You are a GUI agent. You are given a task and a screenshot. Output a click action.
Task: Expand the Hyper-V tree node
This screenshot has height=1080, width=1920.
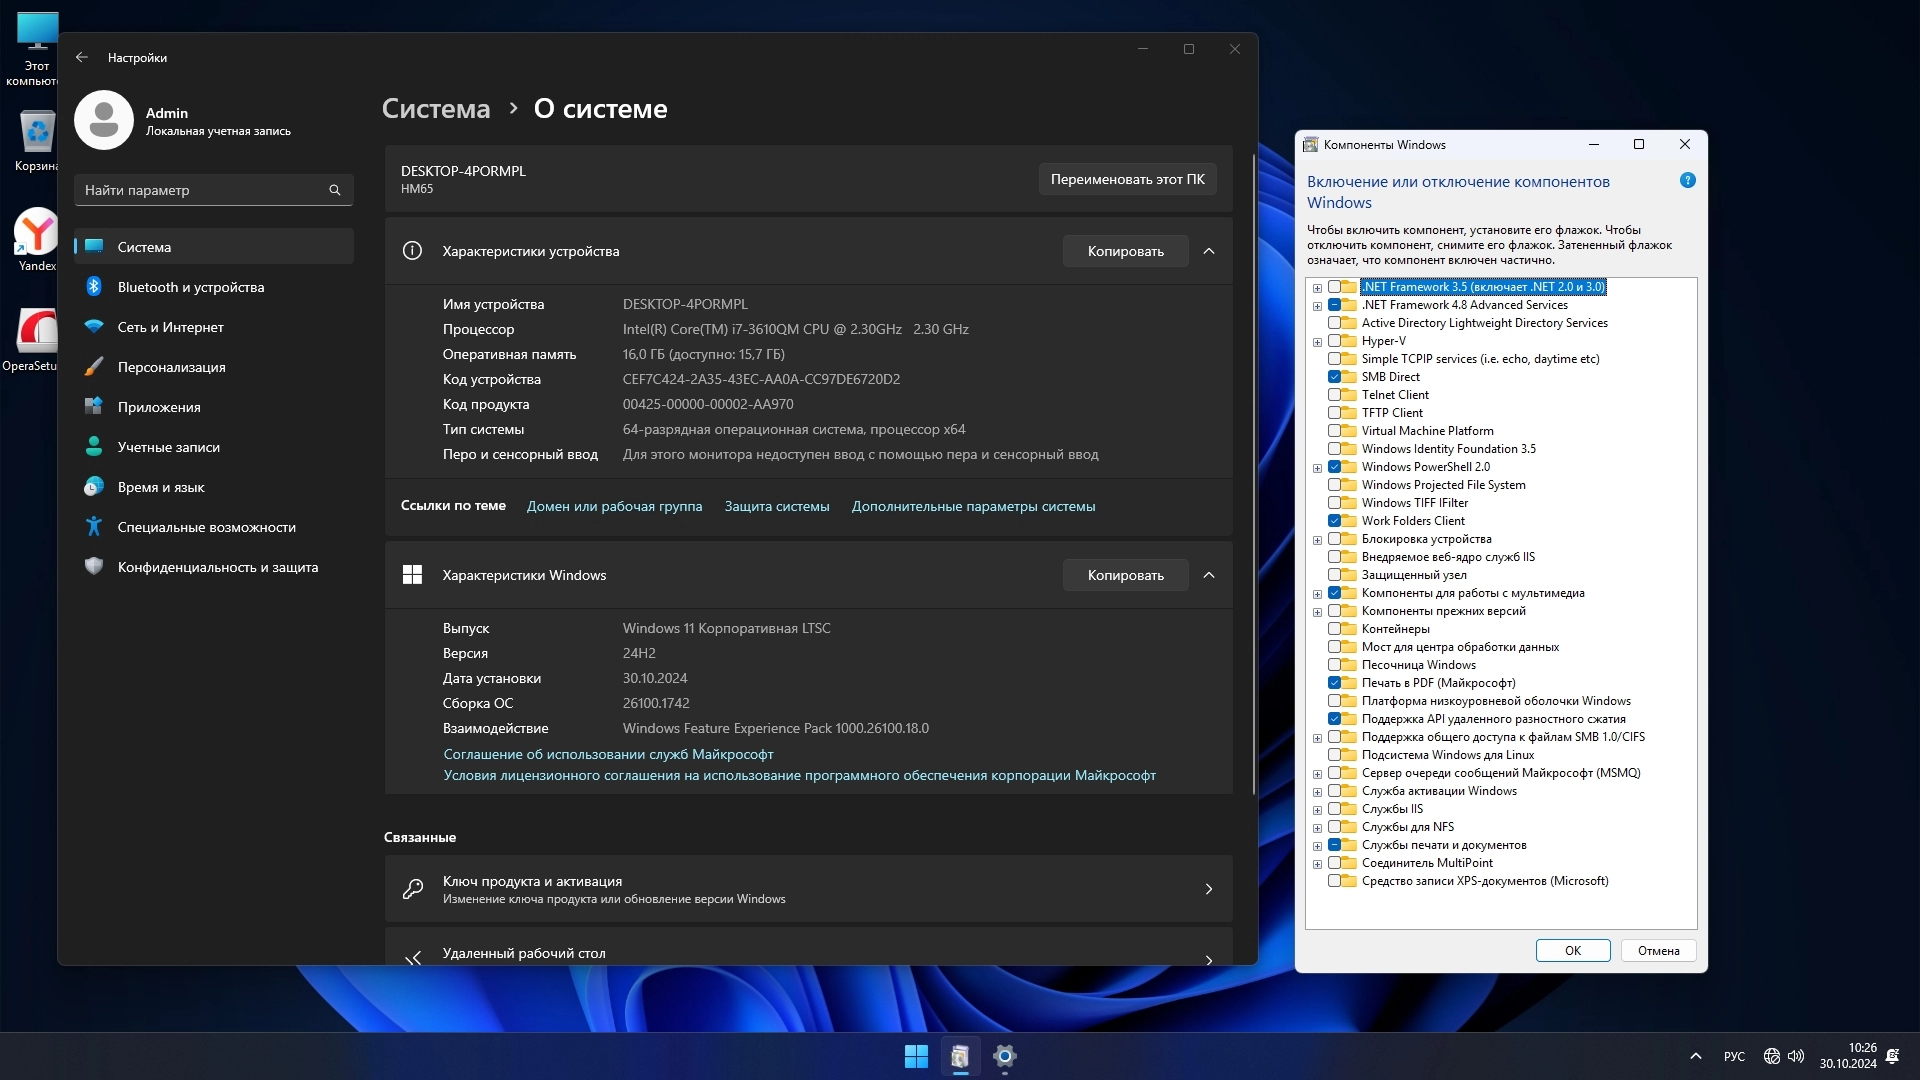(1317, 342)
